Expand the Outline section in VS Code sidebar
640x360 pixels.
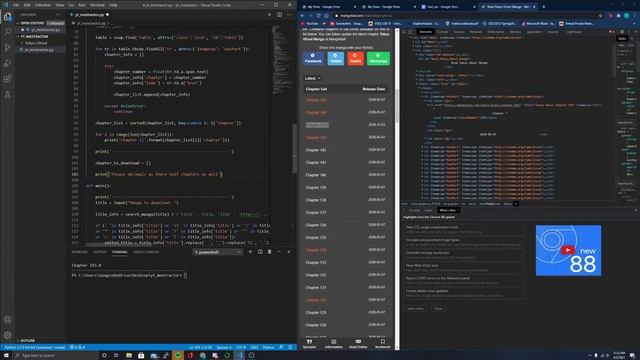(x=27, y=340)
